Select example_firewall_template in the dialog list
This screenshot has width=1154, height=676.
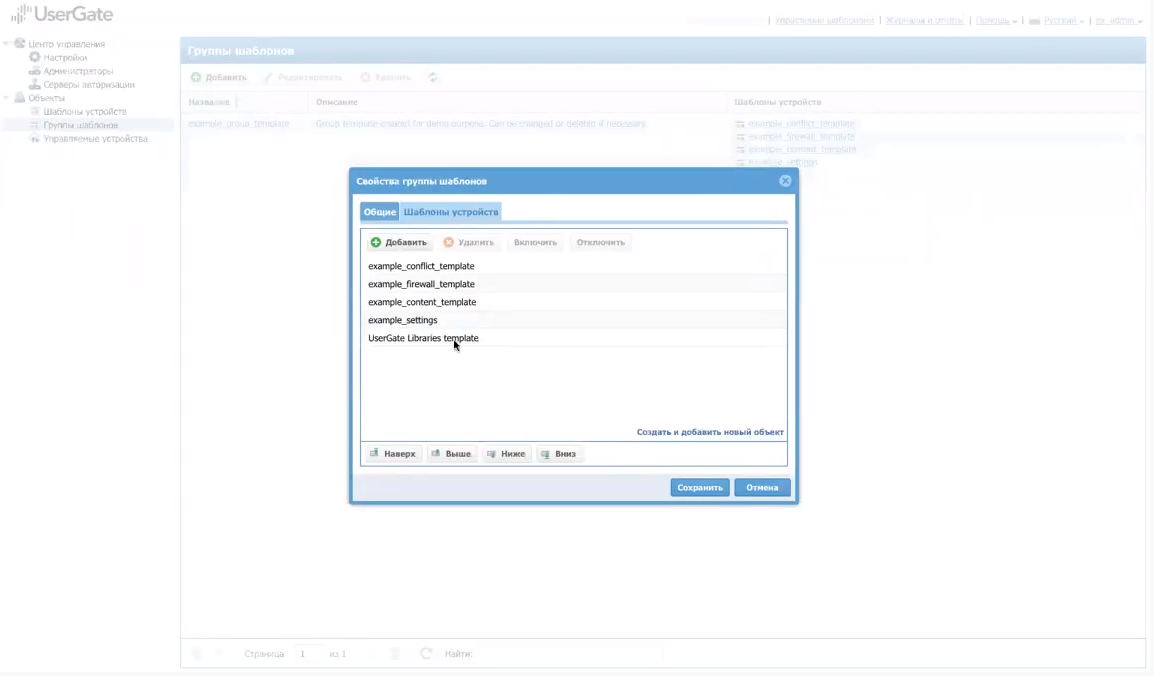(x=573, y=284)
